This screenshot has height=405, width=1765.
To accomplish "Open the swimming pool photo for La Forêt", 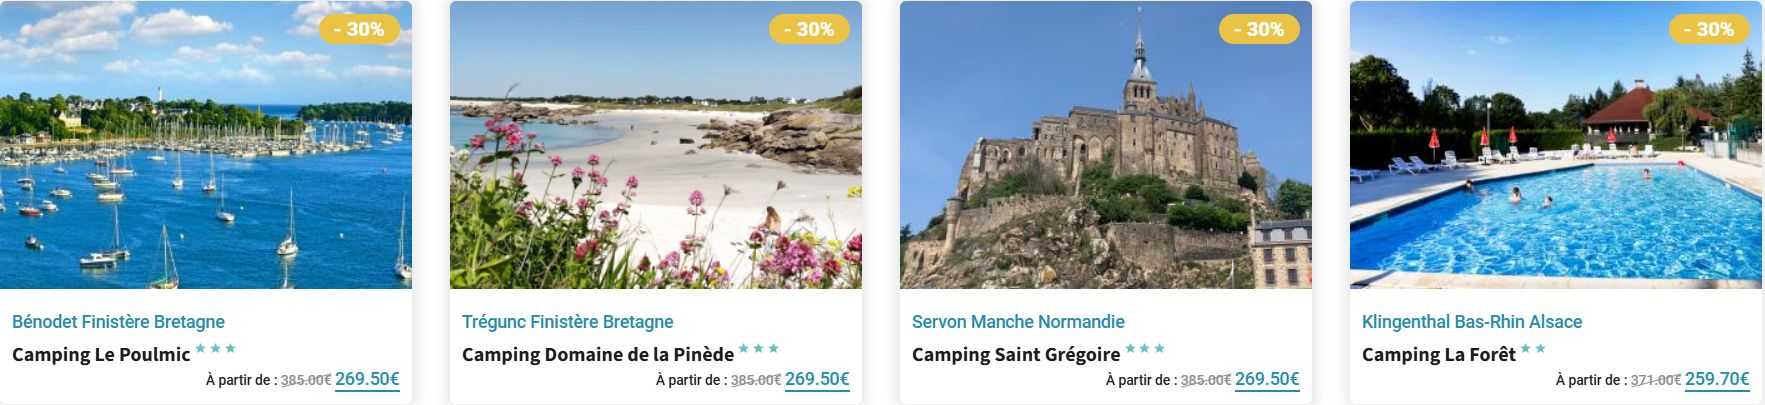I will pyautogui.click(x=1555, y=160).
